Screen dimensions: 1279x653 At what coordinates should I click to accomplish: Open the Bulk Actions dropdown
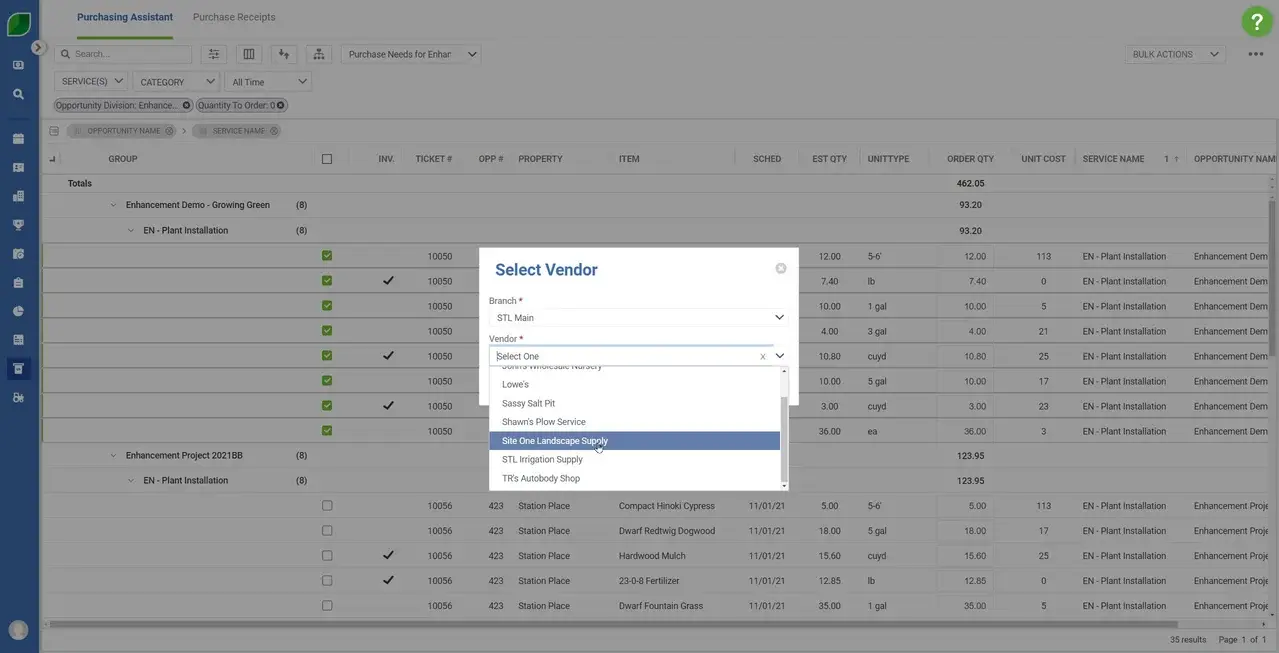point(1175,54)
